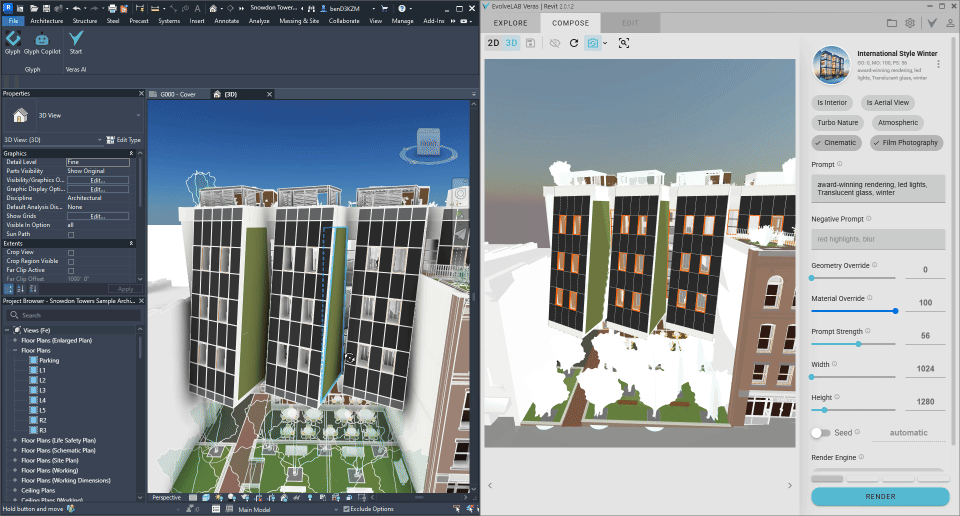960x516 pixels.
Task: Enable Atmospheric chip
Action: [898, 122]
